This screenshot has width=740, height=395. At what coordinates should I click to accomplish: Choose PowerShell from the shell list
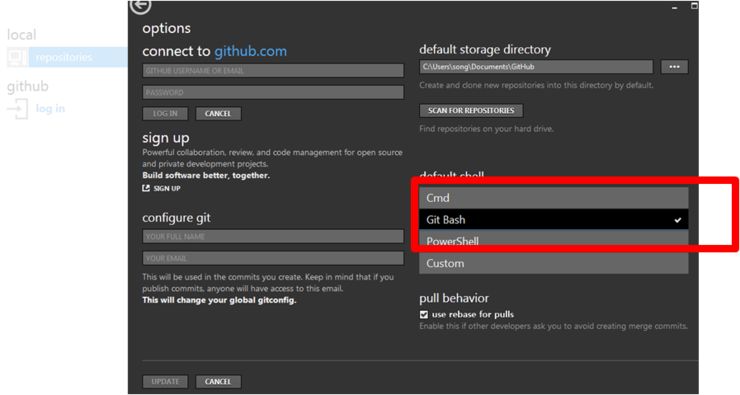[554, 241]
